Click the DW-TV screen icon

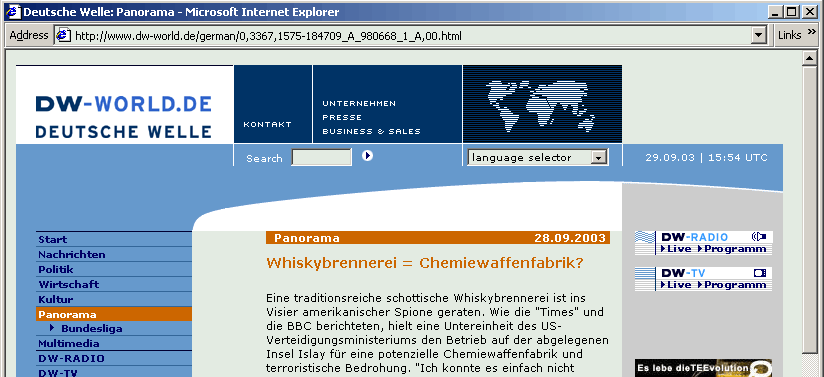click(760, 273)
